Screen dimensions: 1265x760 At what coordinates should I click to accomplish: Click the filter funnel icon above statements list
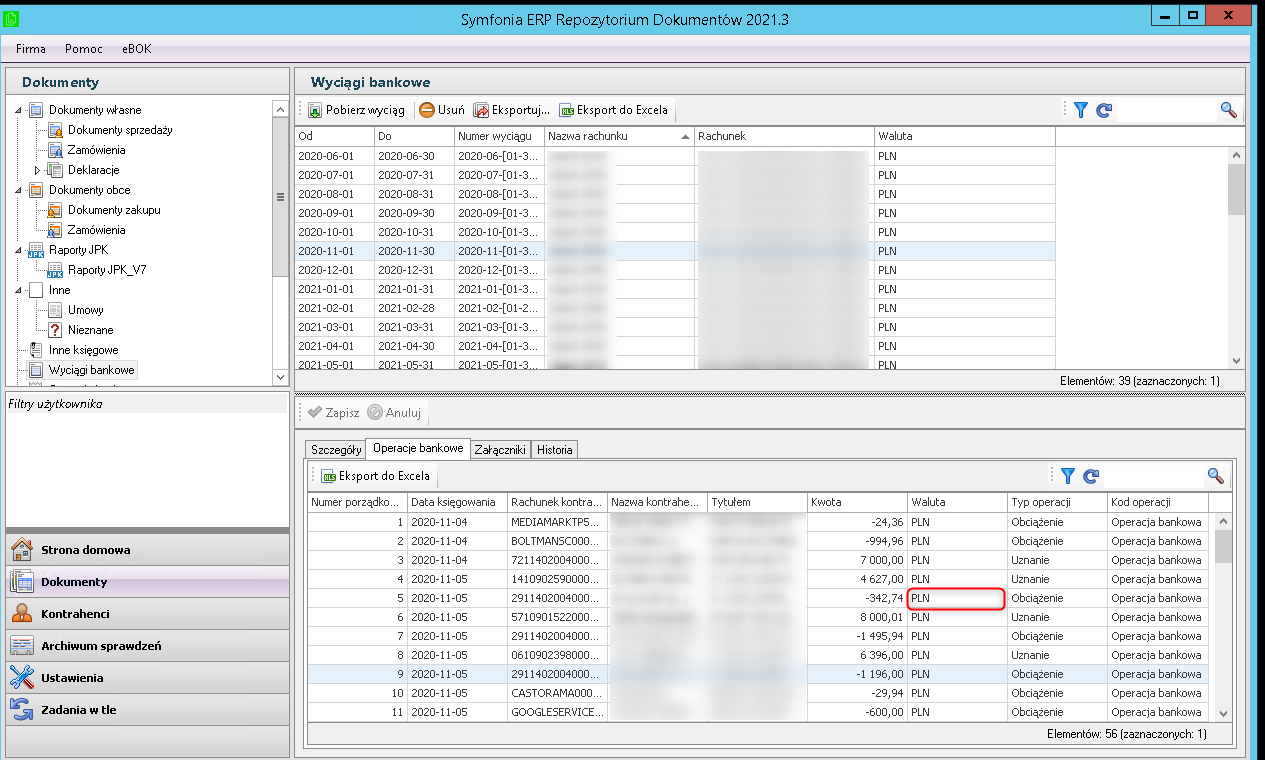click(1081, 110)
